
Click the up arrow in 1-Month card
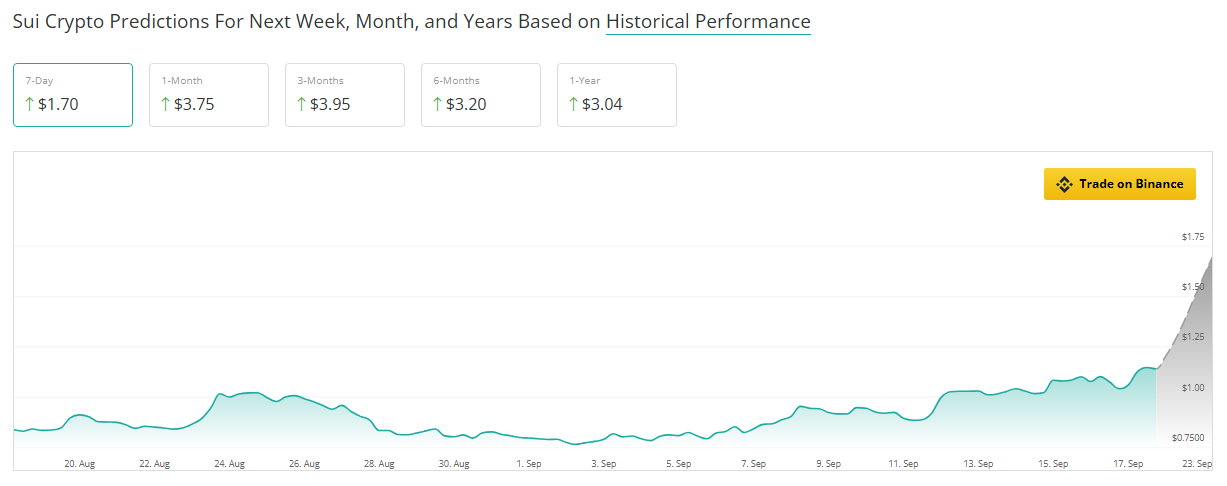[165, 104]
